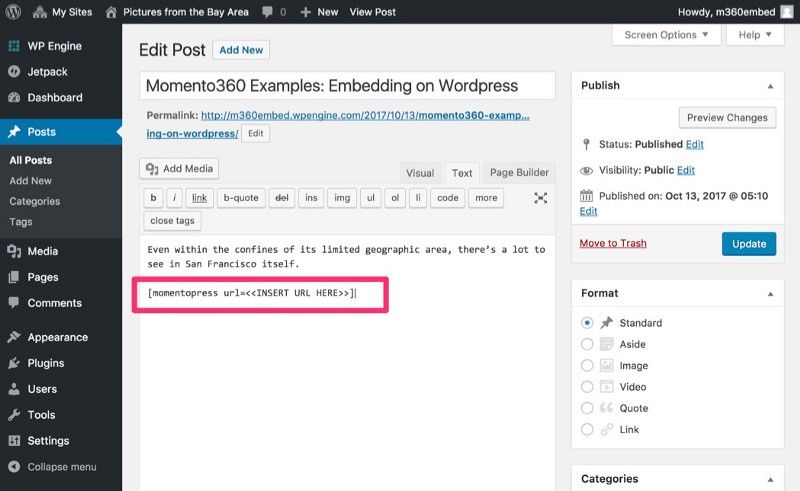
Task: Click the Plugins plug icon
Action: point(14,363)
